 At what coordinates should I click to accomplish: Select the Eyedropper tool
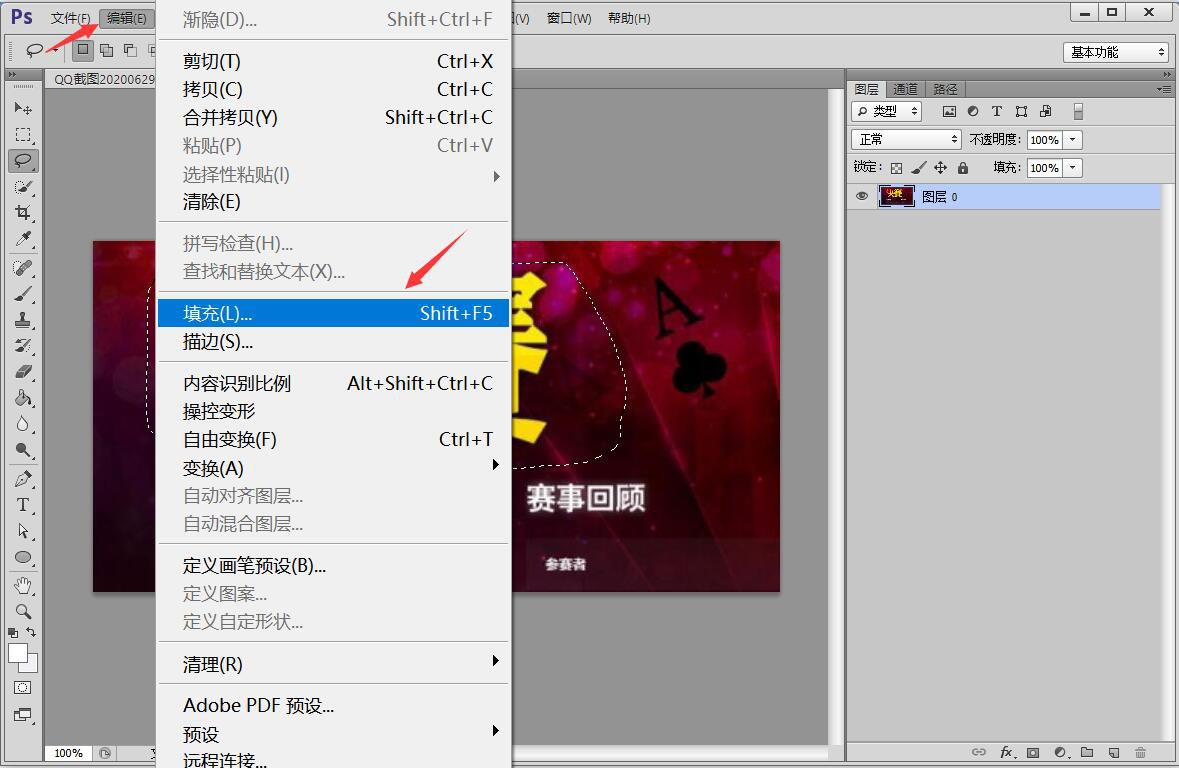pyautogui.click(x=23, y=239)
